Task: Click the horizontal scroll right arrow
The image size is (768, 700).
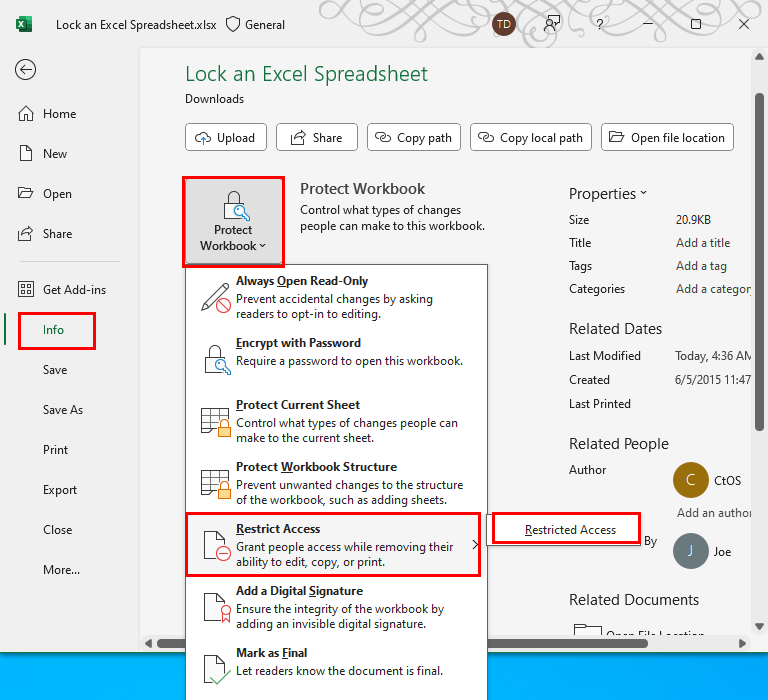Action: 742,643
